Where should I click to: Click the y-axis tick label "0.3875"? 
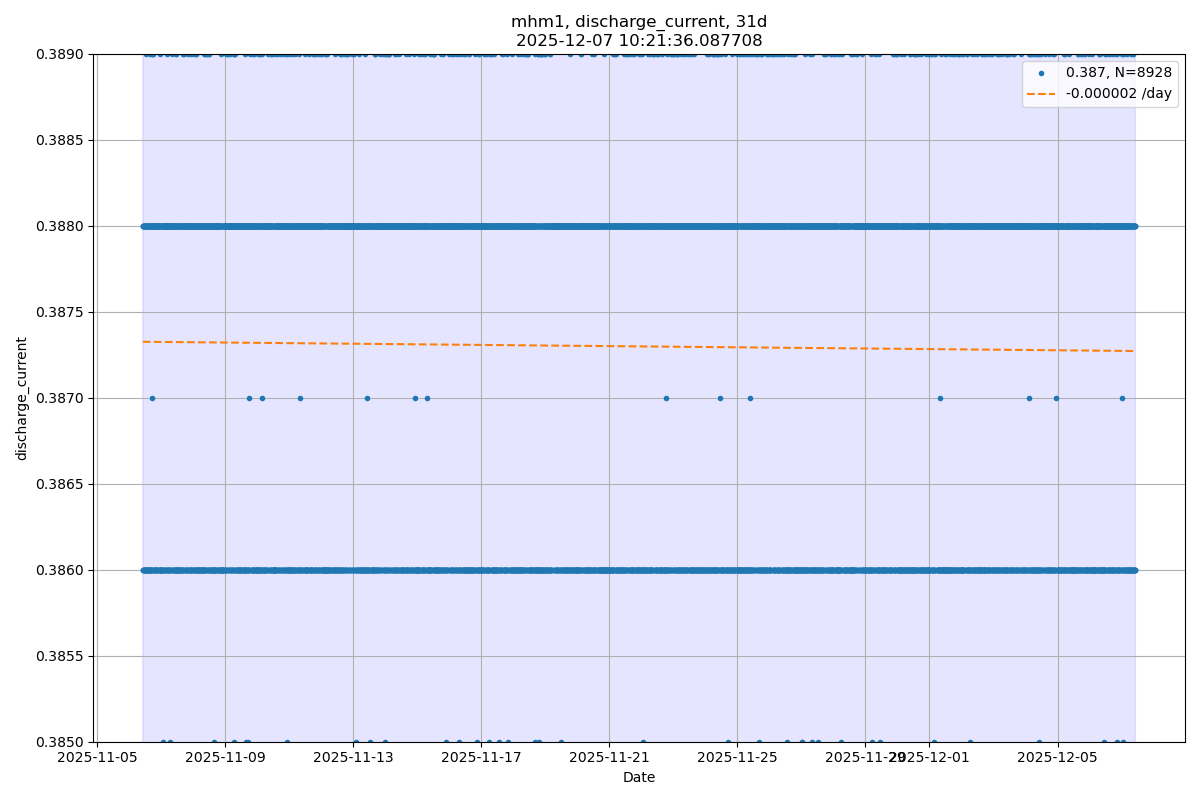[62, 312]
